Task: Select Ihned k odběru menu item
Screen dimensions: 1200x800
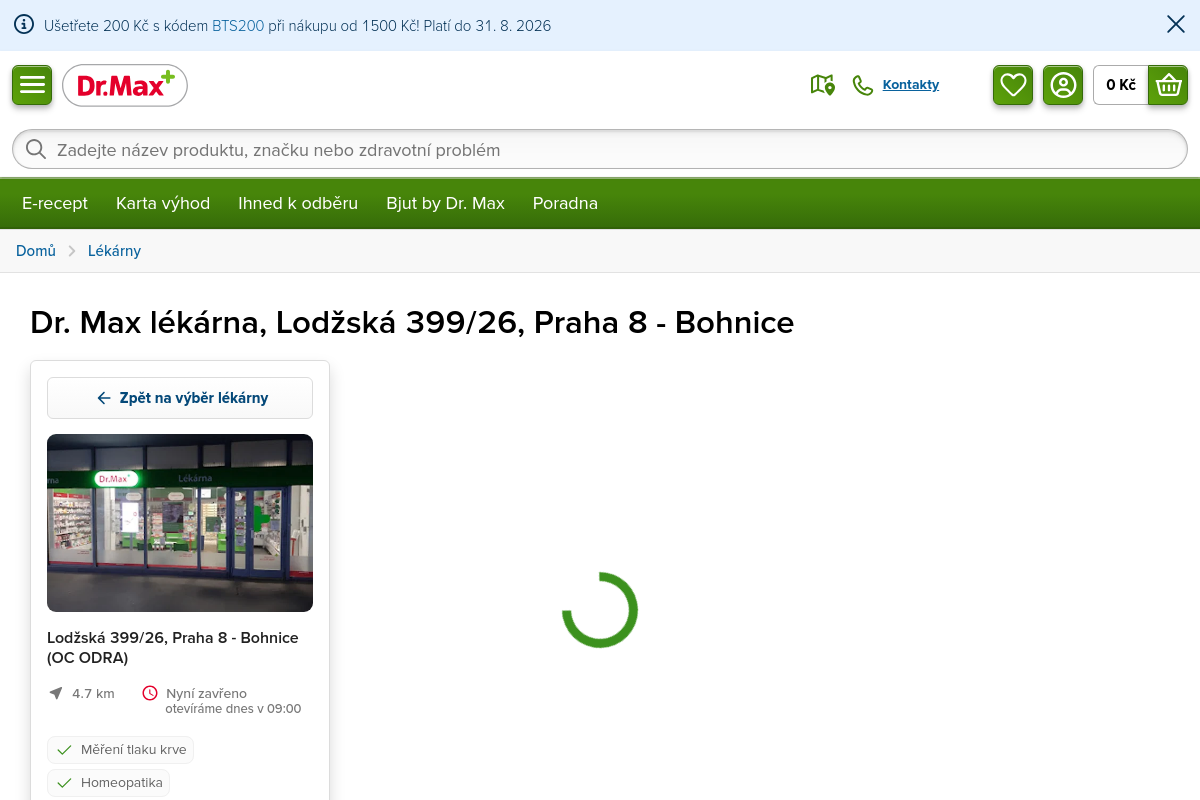Action: 298,204
